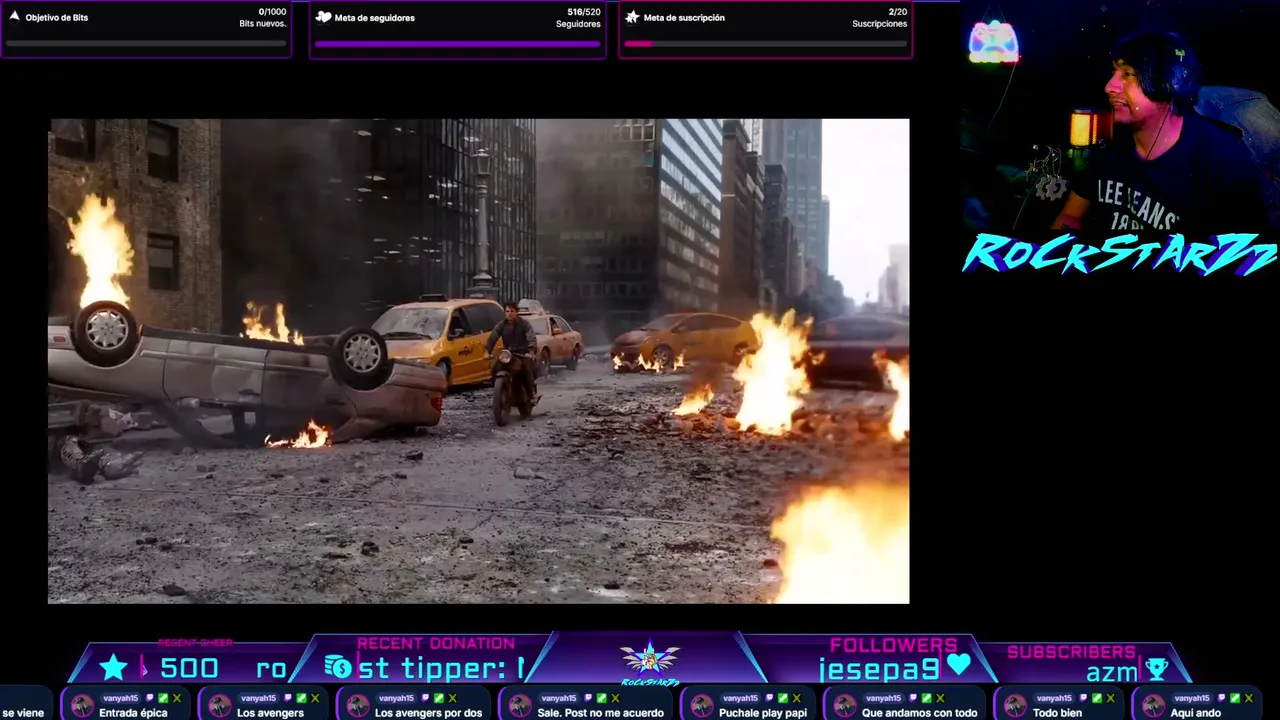Screen dimensions: 1280x720
Task: Click the purple badge on the 'Entrada épica' message
Action: tap(150, 698)
